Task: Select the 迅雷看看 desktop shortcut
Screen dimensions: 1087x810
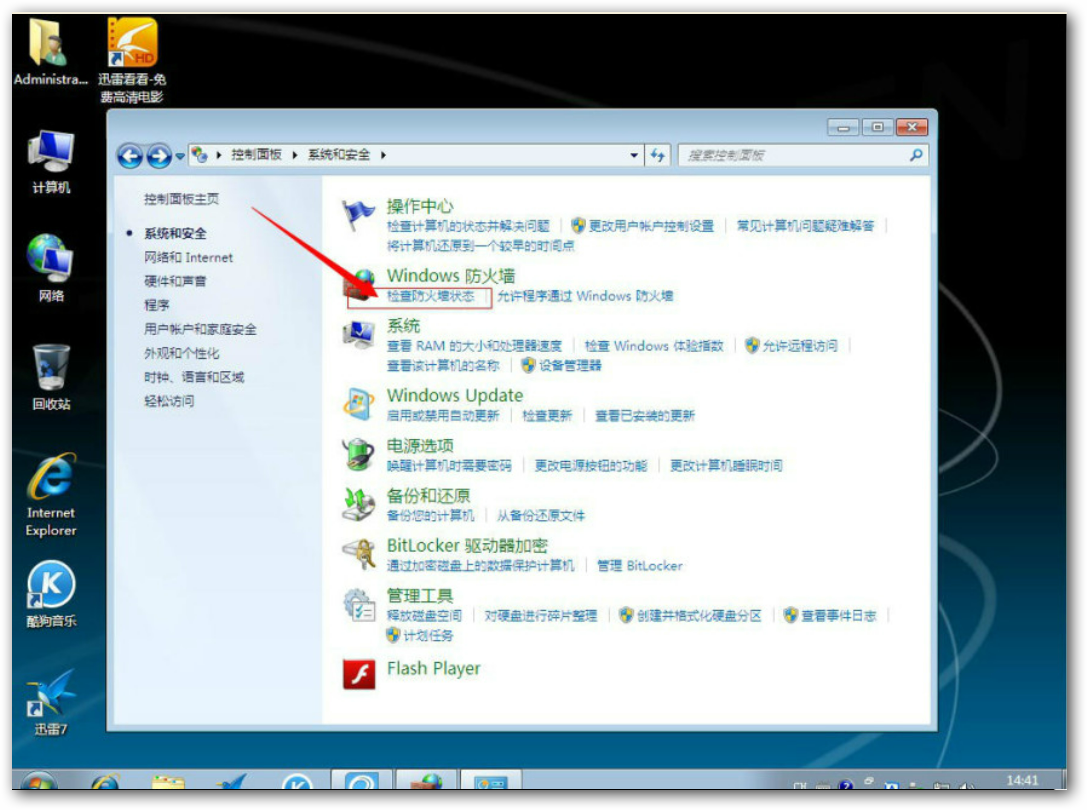Action: (x=132, y=61)
